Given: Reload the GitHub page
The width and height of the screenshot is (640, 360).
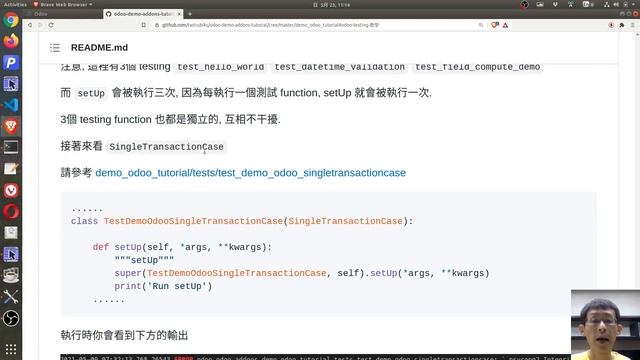Looking at the screenshot, I should click(x=51, y=25).
